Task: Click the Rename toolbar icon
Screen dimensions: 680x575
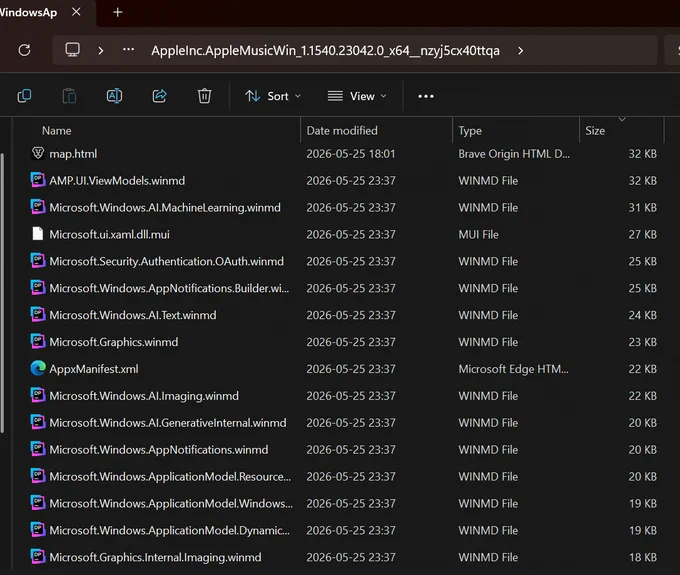Action: click(x=114, y=96)
